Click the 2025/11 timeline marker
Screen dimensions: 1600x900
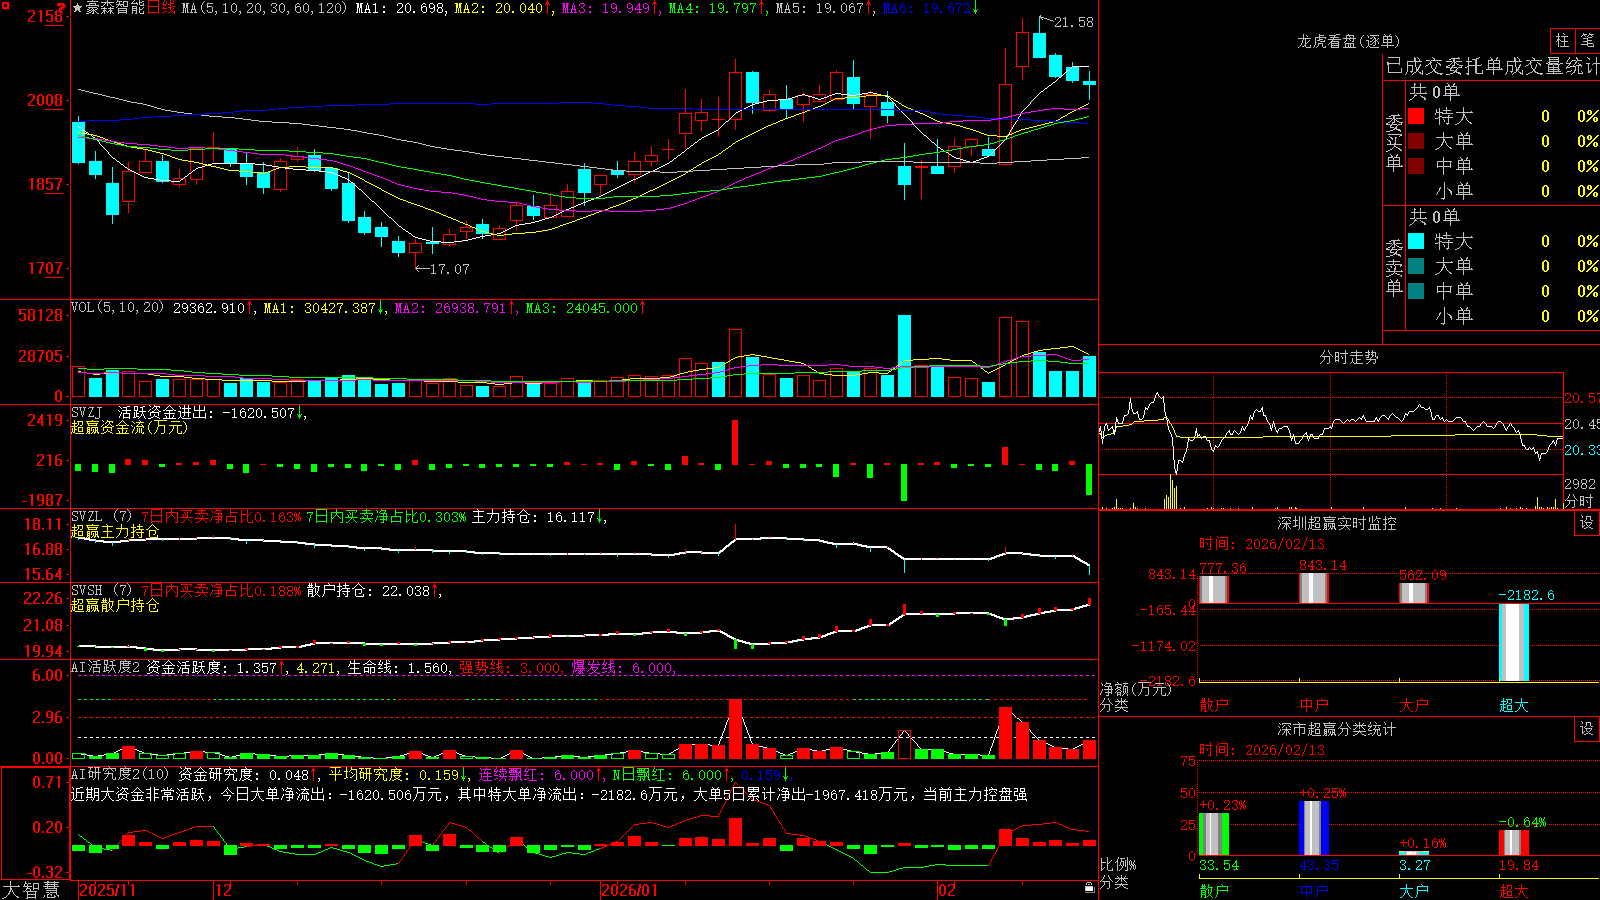click(107, 890)
